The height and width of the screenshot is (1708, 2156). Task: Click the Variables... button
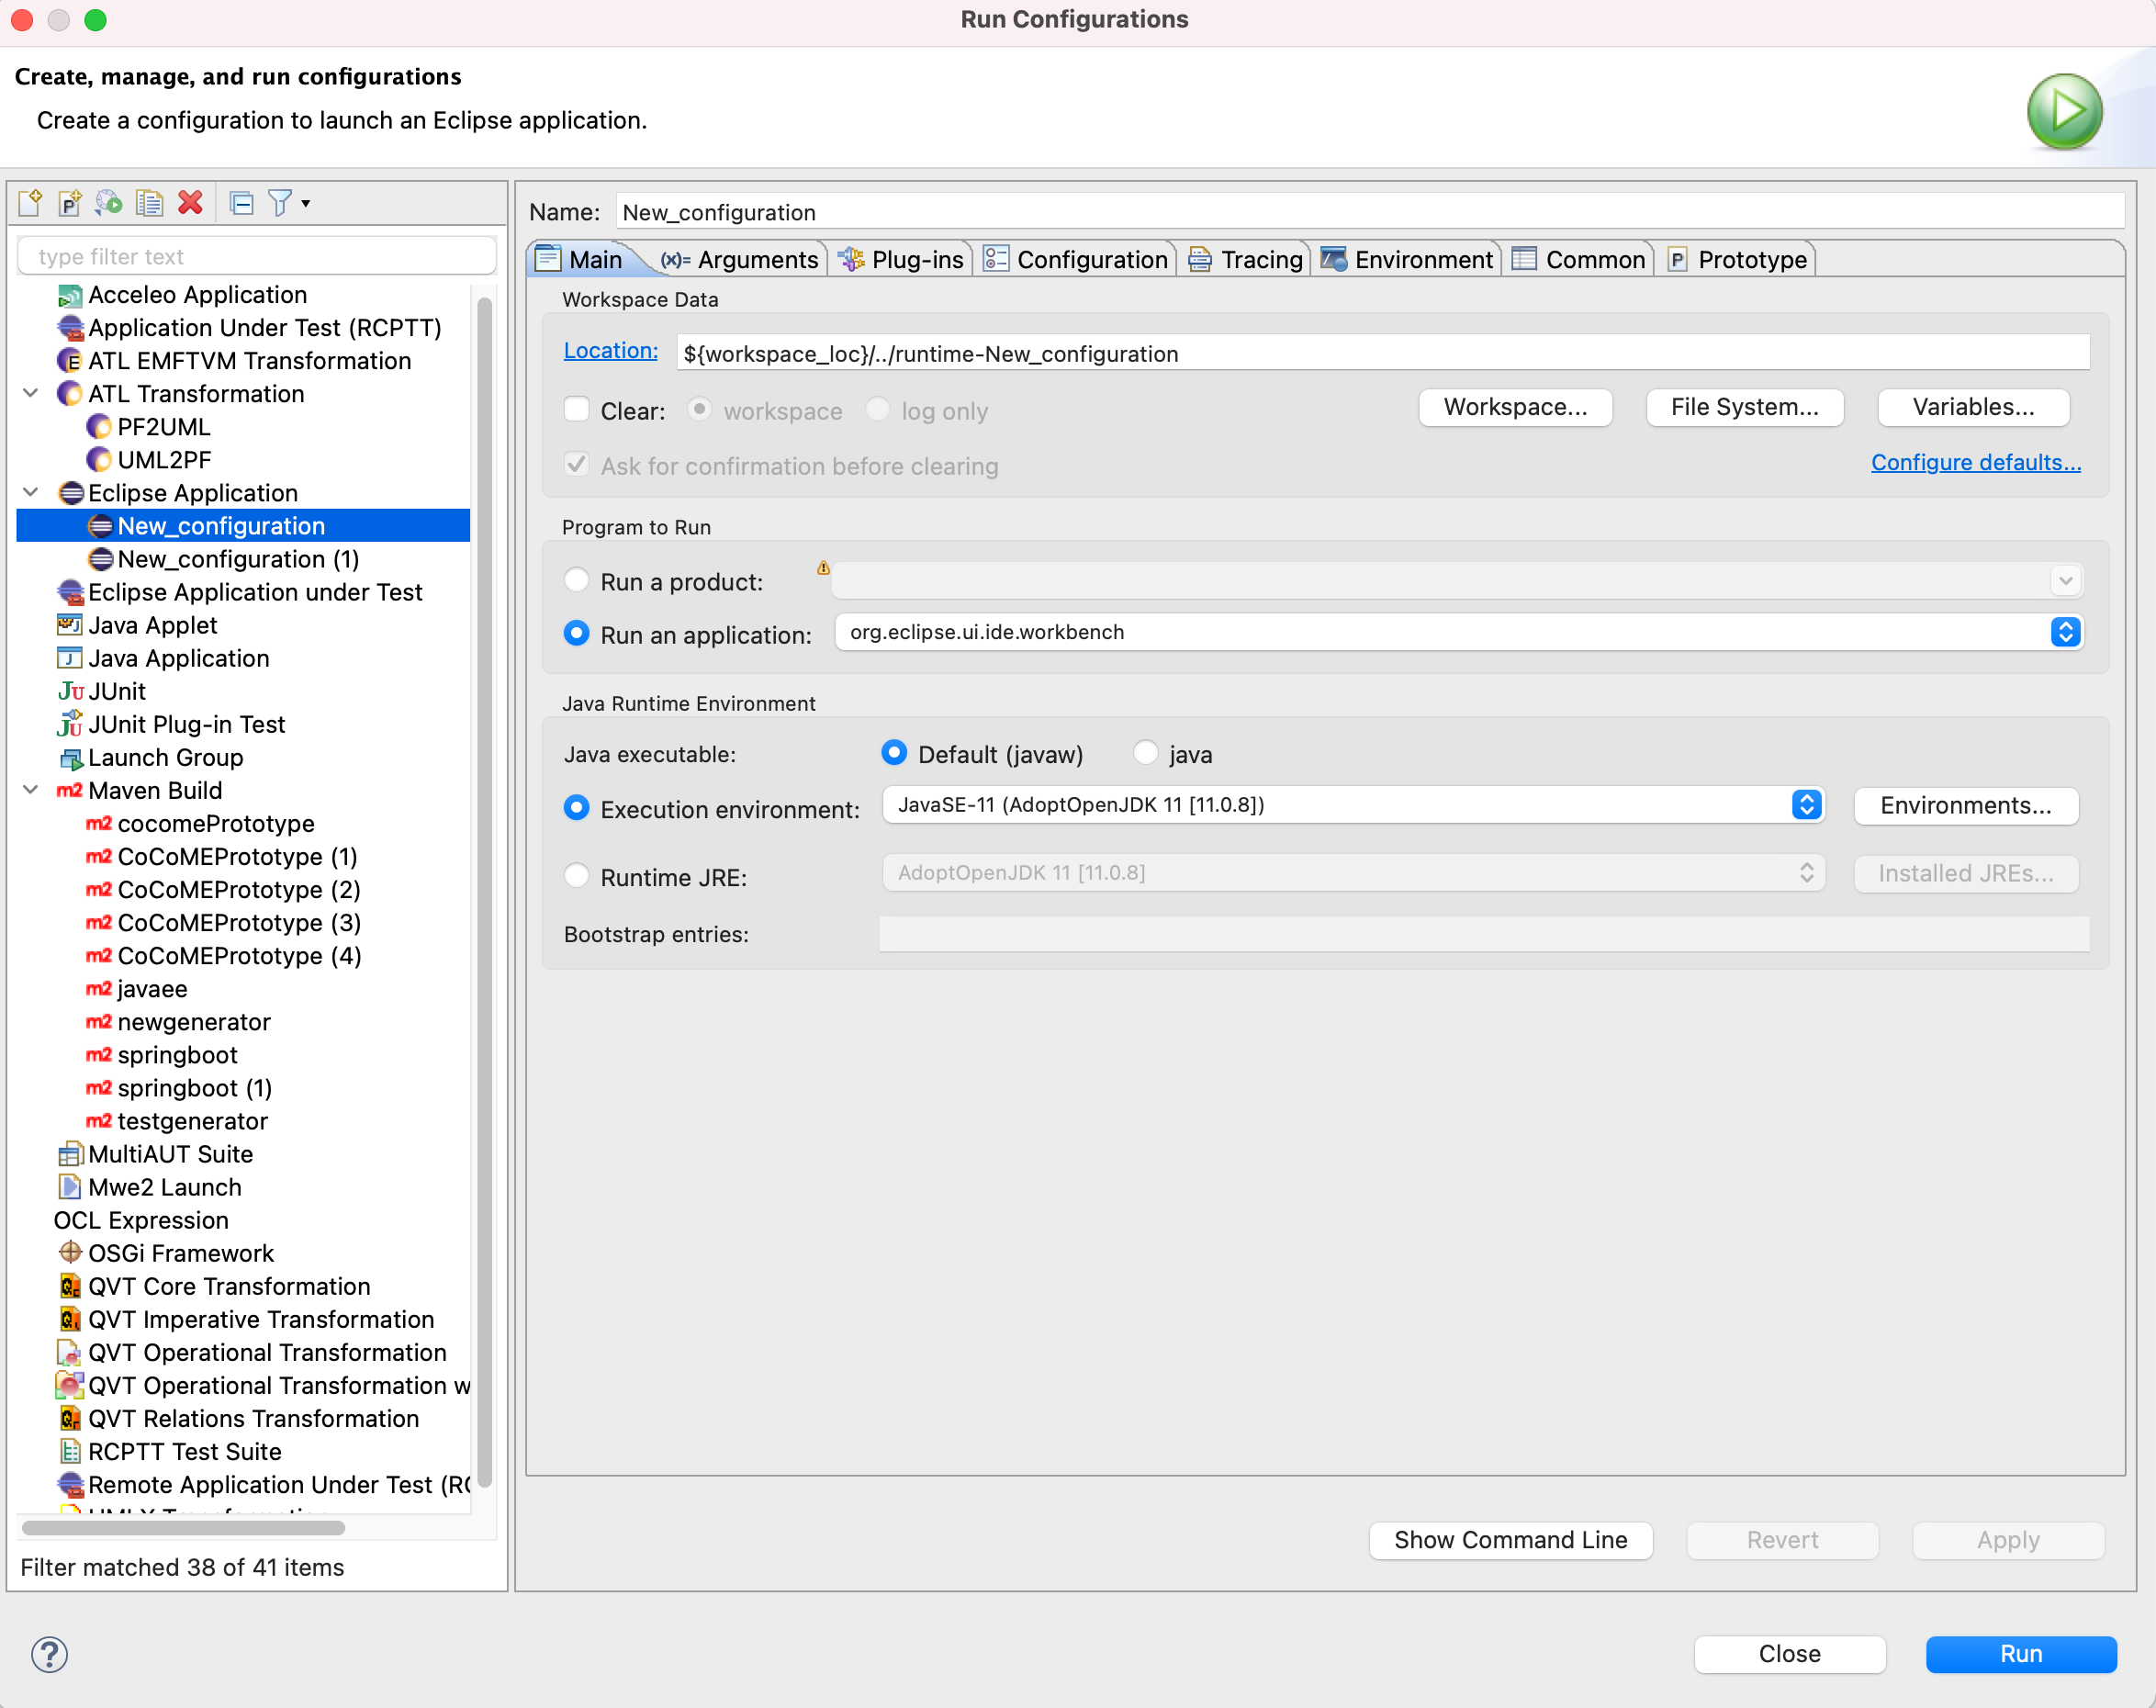tap(1973, 407)
